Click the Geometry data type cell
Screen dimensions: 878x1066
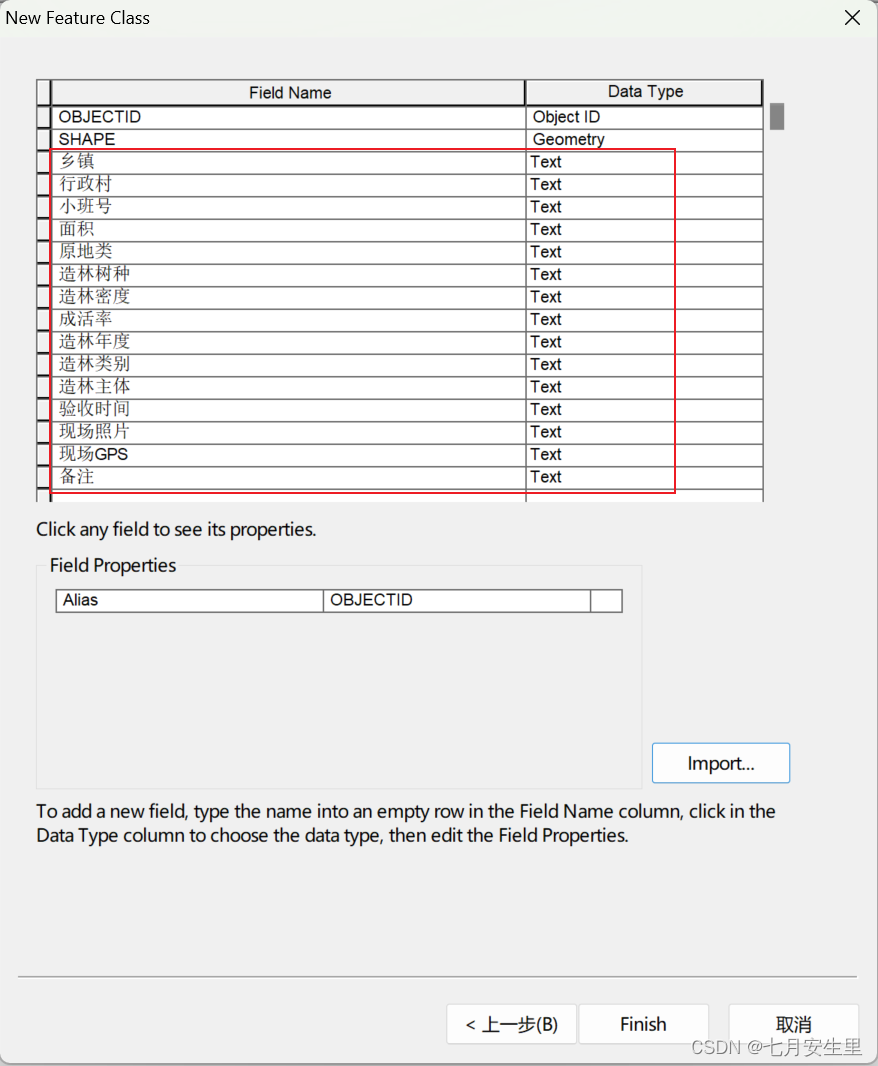click(644, 139)
